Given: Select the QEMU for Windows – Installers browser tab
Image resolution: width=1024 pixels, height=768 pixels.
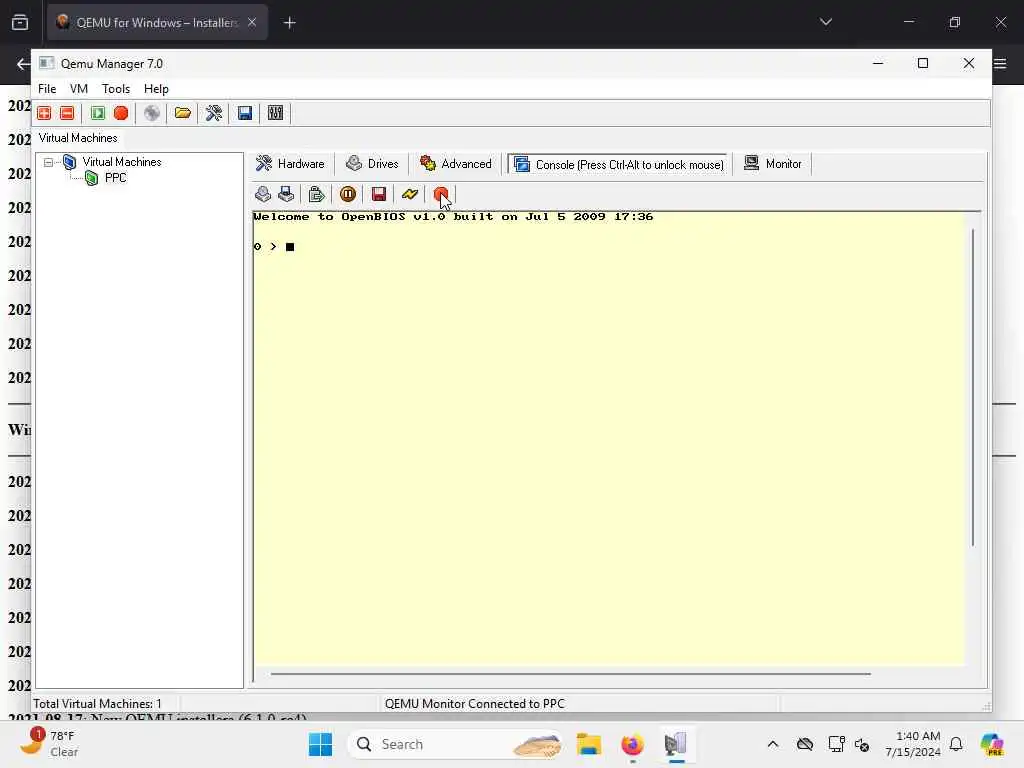Looking at the screenshot, I should 155,22.
